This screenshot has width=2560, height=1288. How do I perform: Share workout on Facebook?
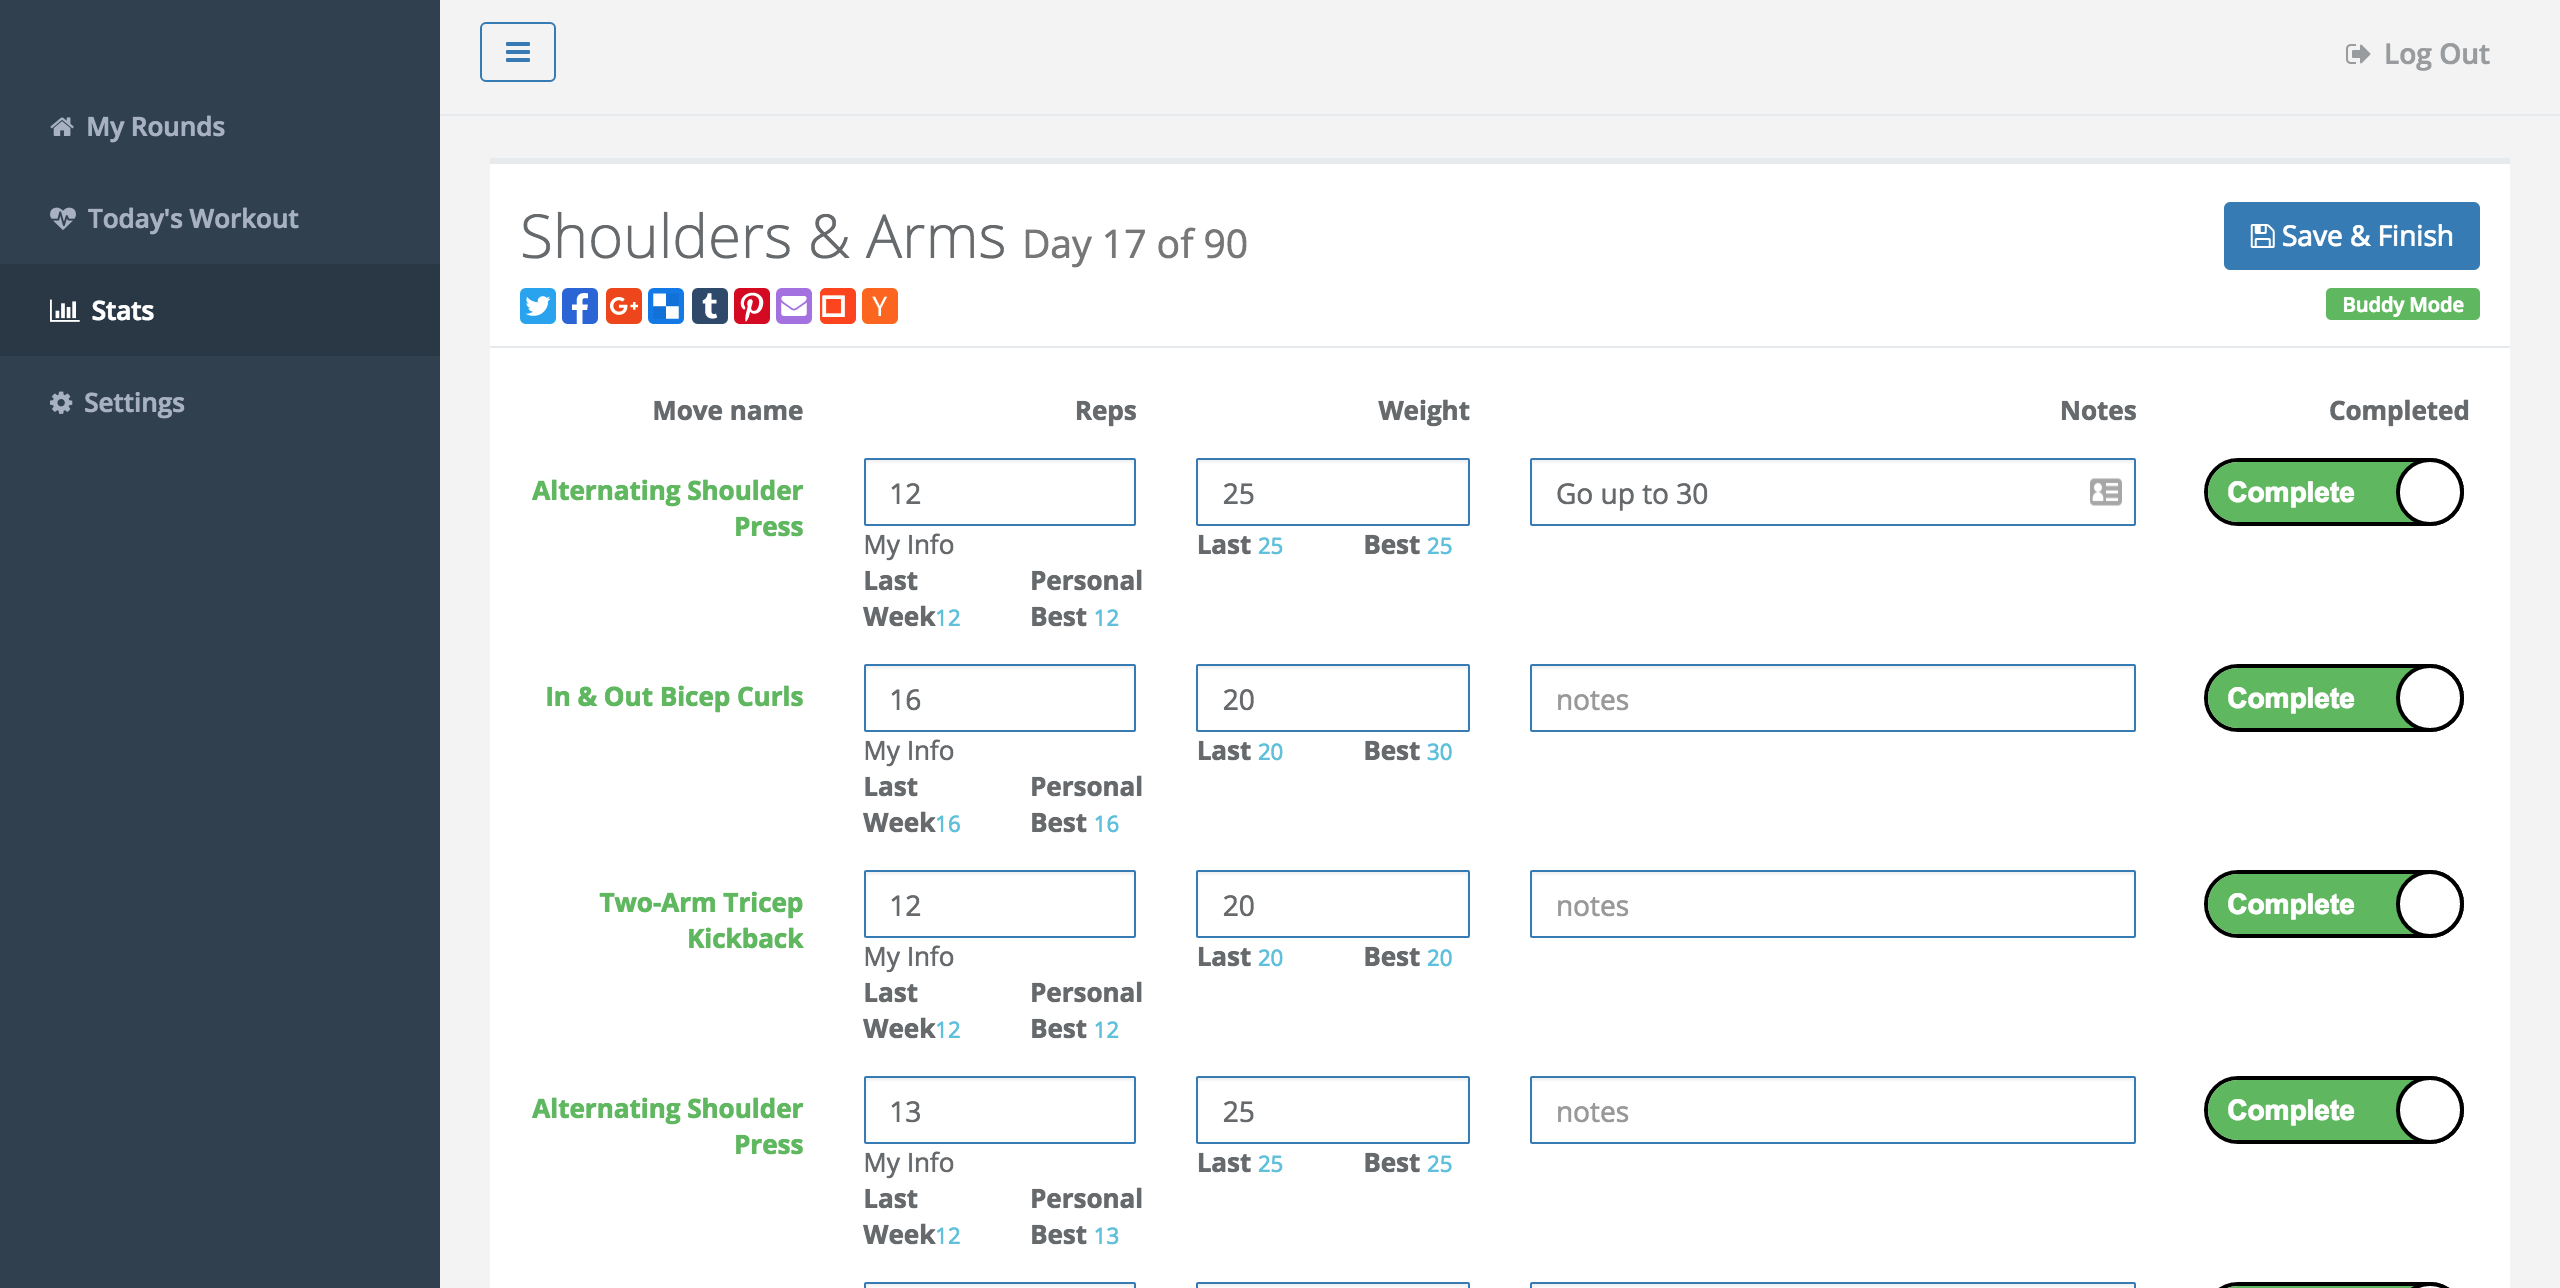tap(580, 306)
